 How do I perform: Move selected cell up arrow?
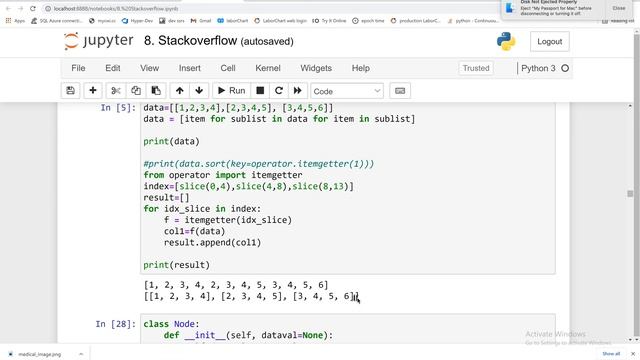coord(180,91)
